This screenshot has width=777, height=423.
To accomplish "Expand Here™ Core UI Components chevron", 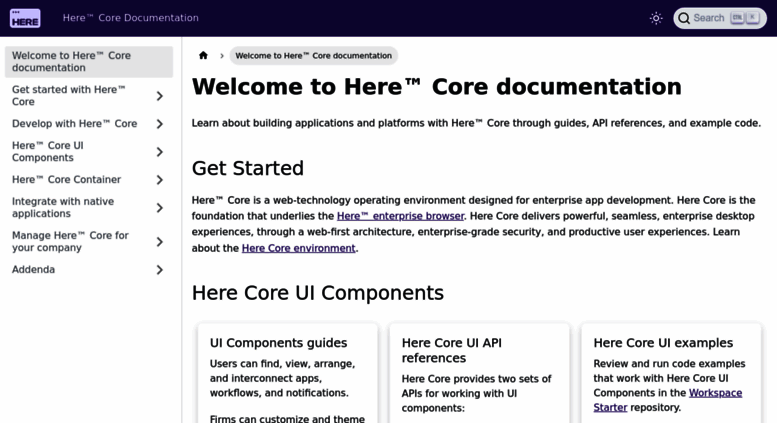I will [160, 152].
